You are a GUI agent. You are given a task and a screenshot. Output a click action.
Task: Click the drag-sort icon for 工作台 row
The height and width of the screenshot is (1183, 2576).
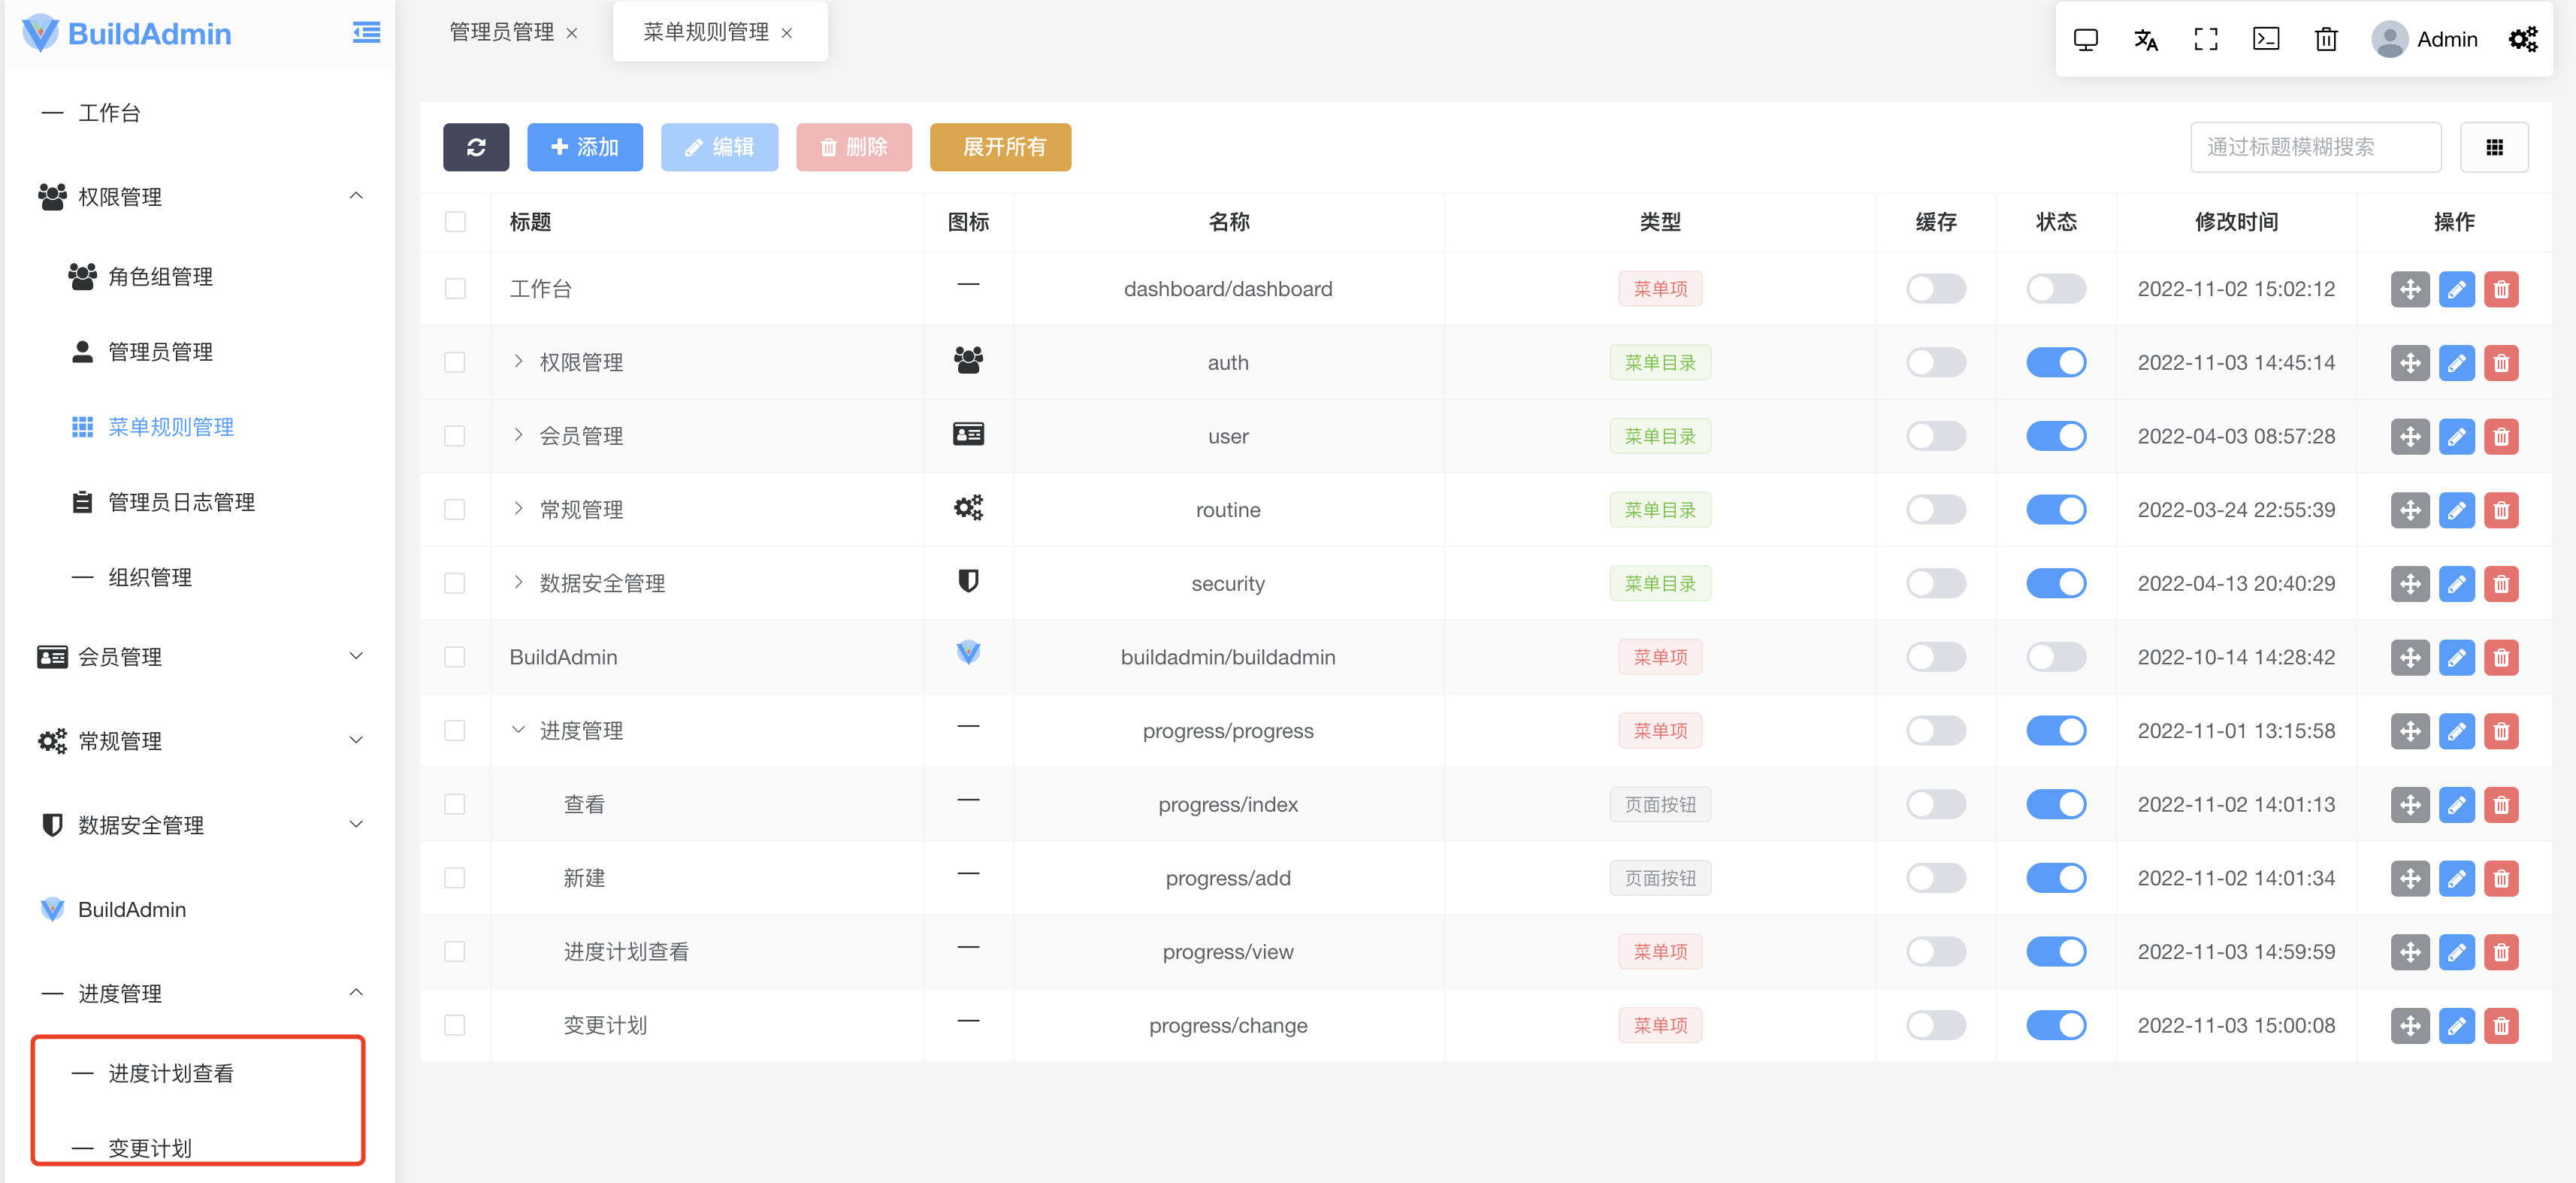tap(2409, 289)
